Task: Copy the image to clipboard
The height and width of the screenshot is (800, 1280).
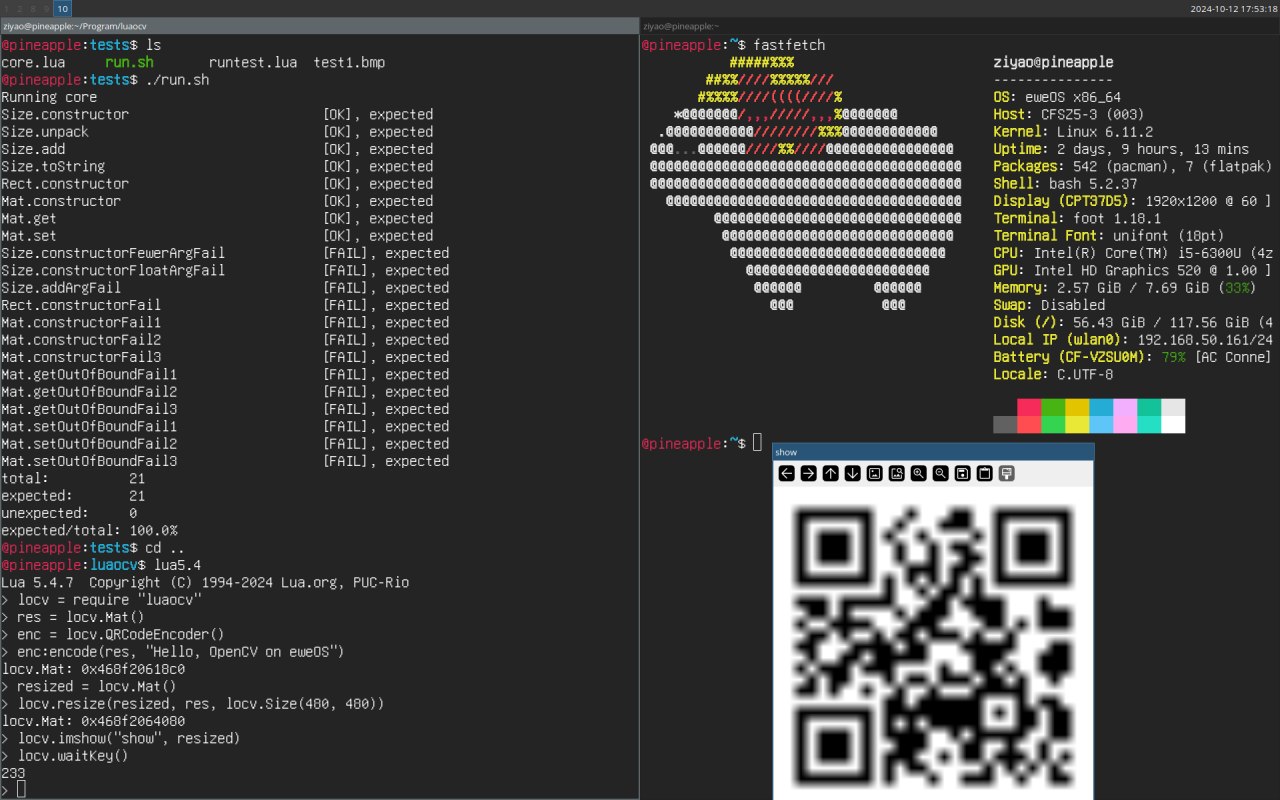Action: [x=985, y=473]
